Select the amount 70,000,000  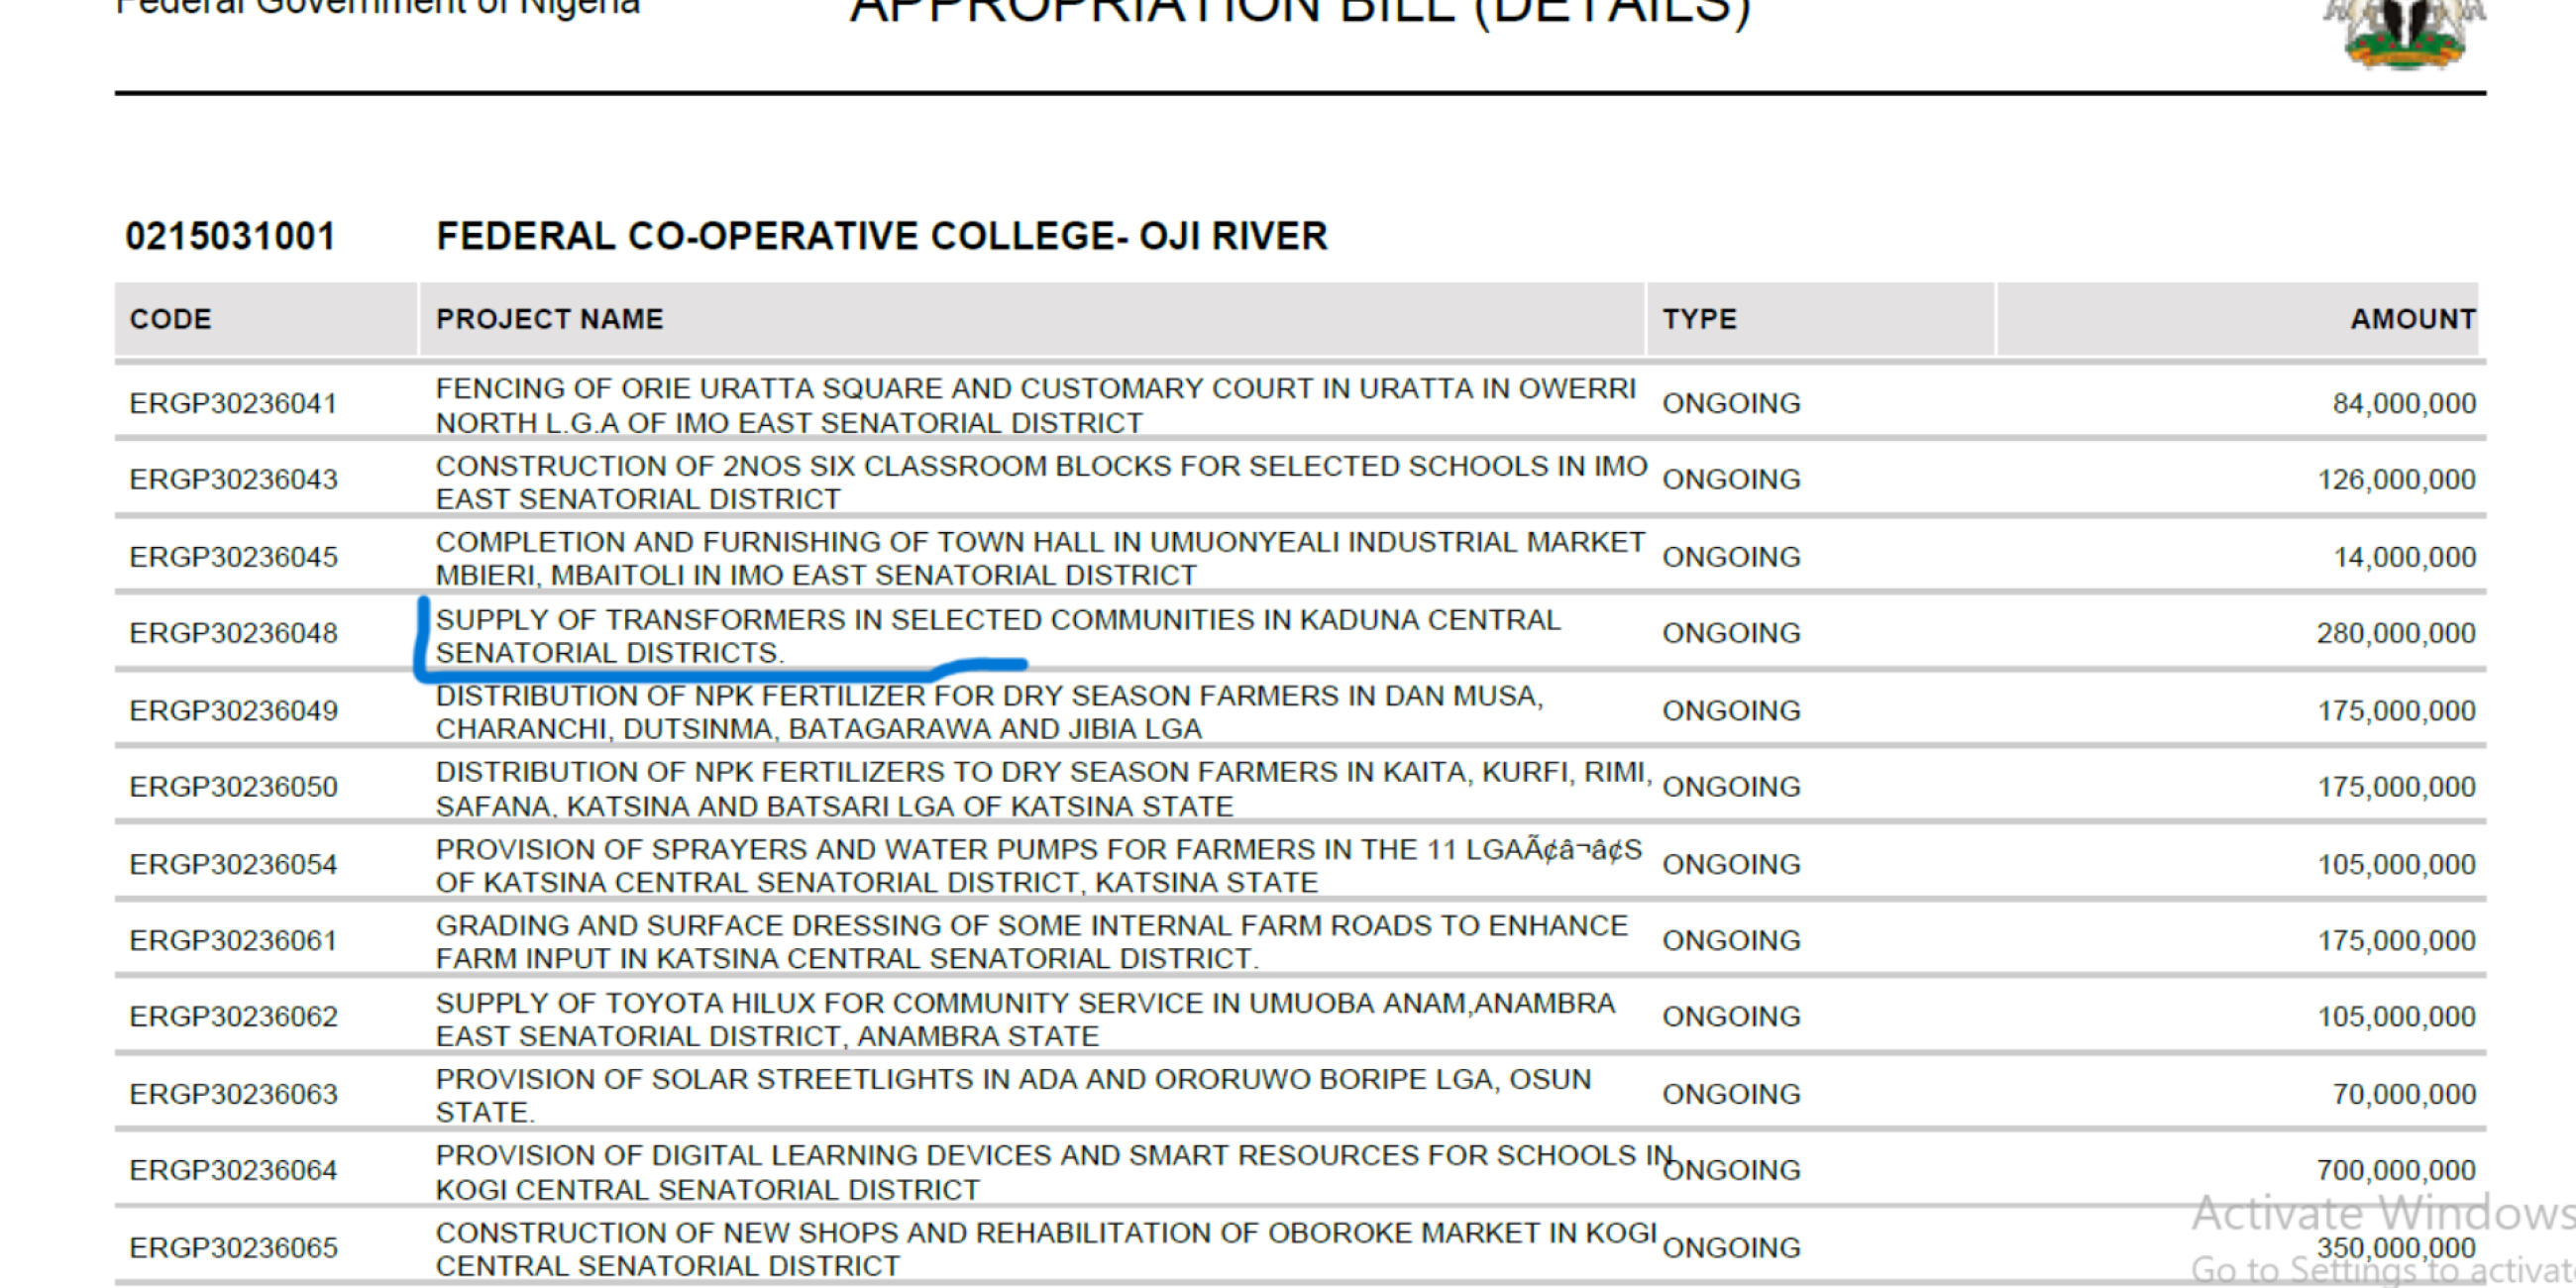2404,1095
